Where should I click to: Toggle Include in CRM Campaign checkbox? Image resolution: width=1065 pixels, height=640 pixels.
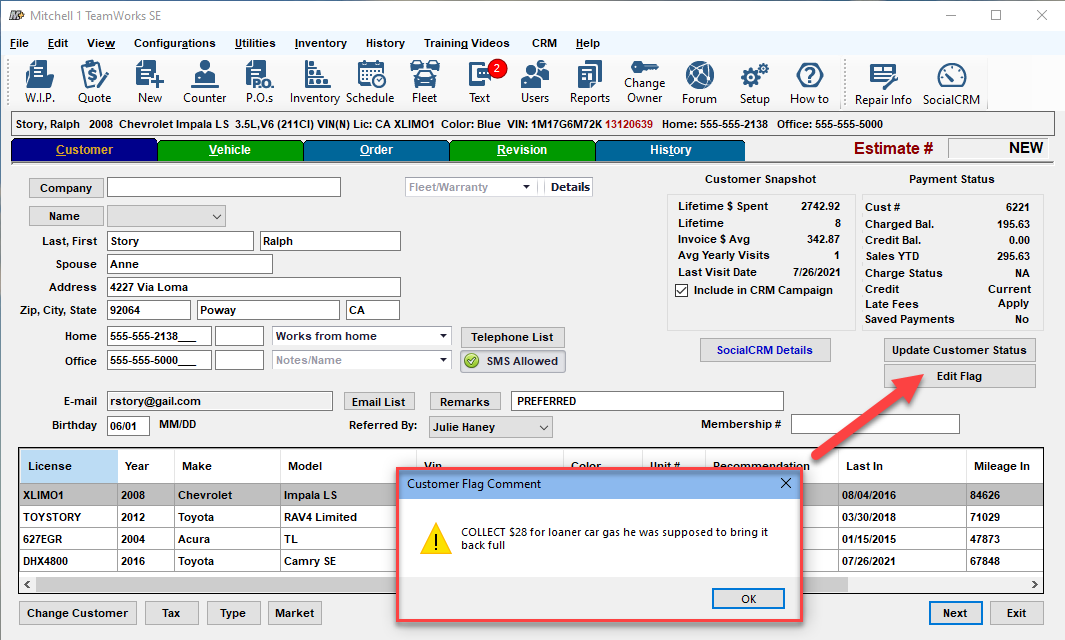pos(682,291)
